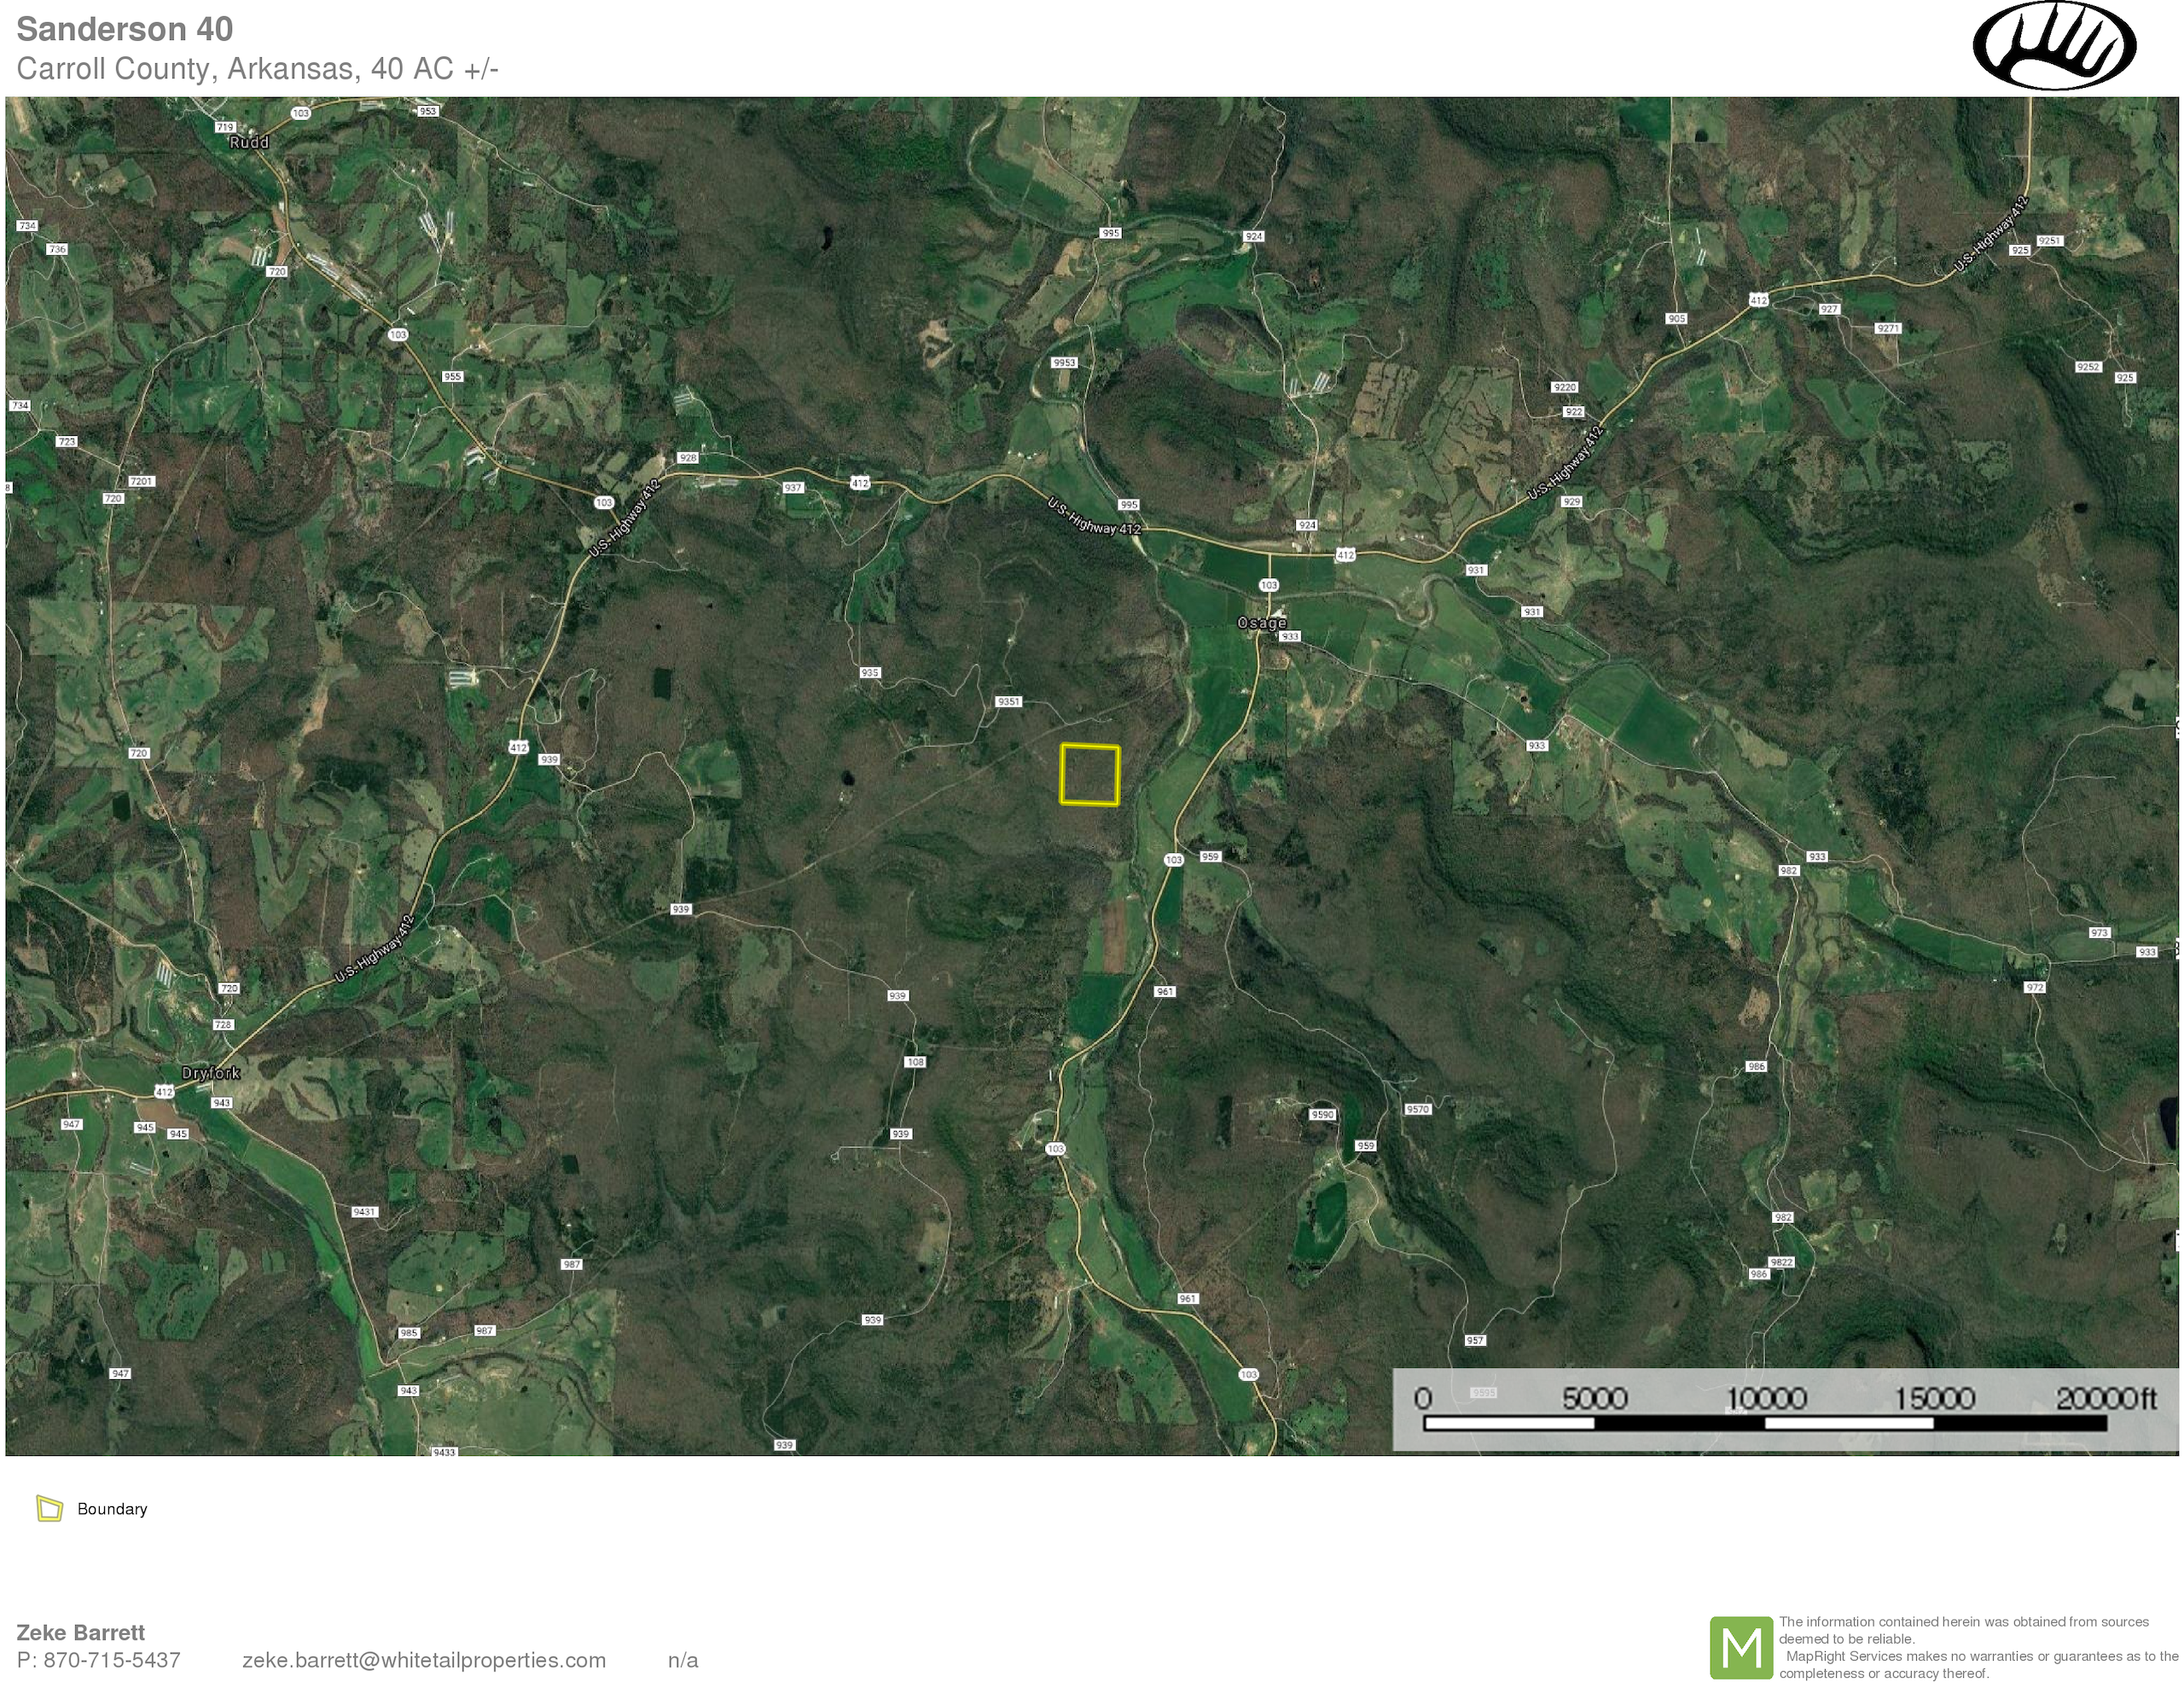The width and height of the screenshot is (2184, 1688).
Task: Click the Rudd town label
Action: (x=249, y=143)
